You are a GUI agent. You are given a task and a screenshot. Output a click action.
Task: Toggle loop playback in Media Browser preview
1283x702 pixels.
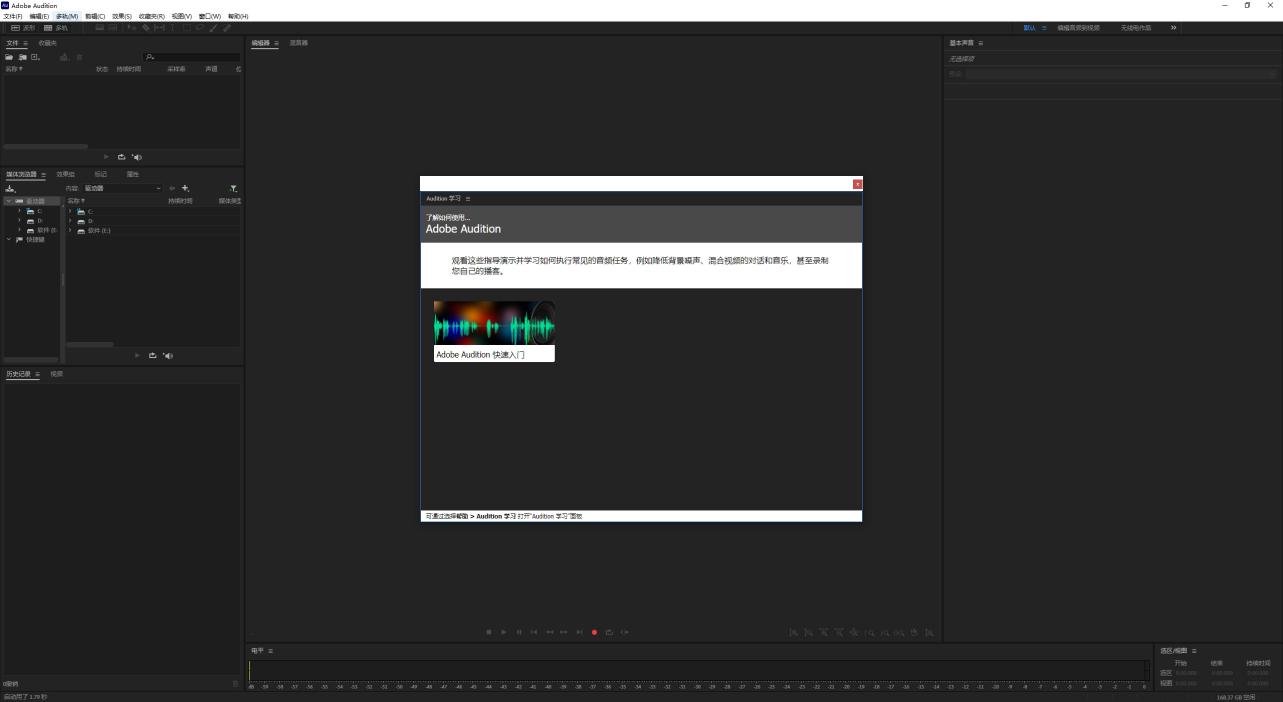click(x=153, y=356)
